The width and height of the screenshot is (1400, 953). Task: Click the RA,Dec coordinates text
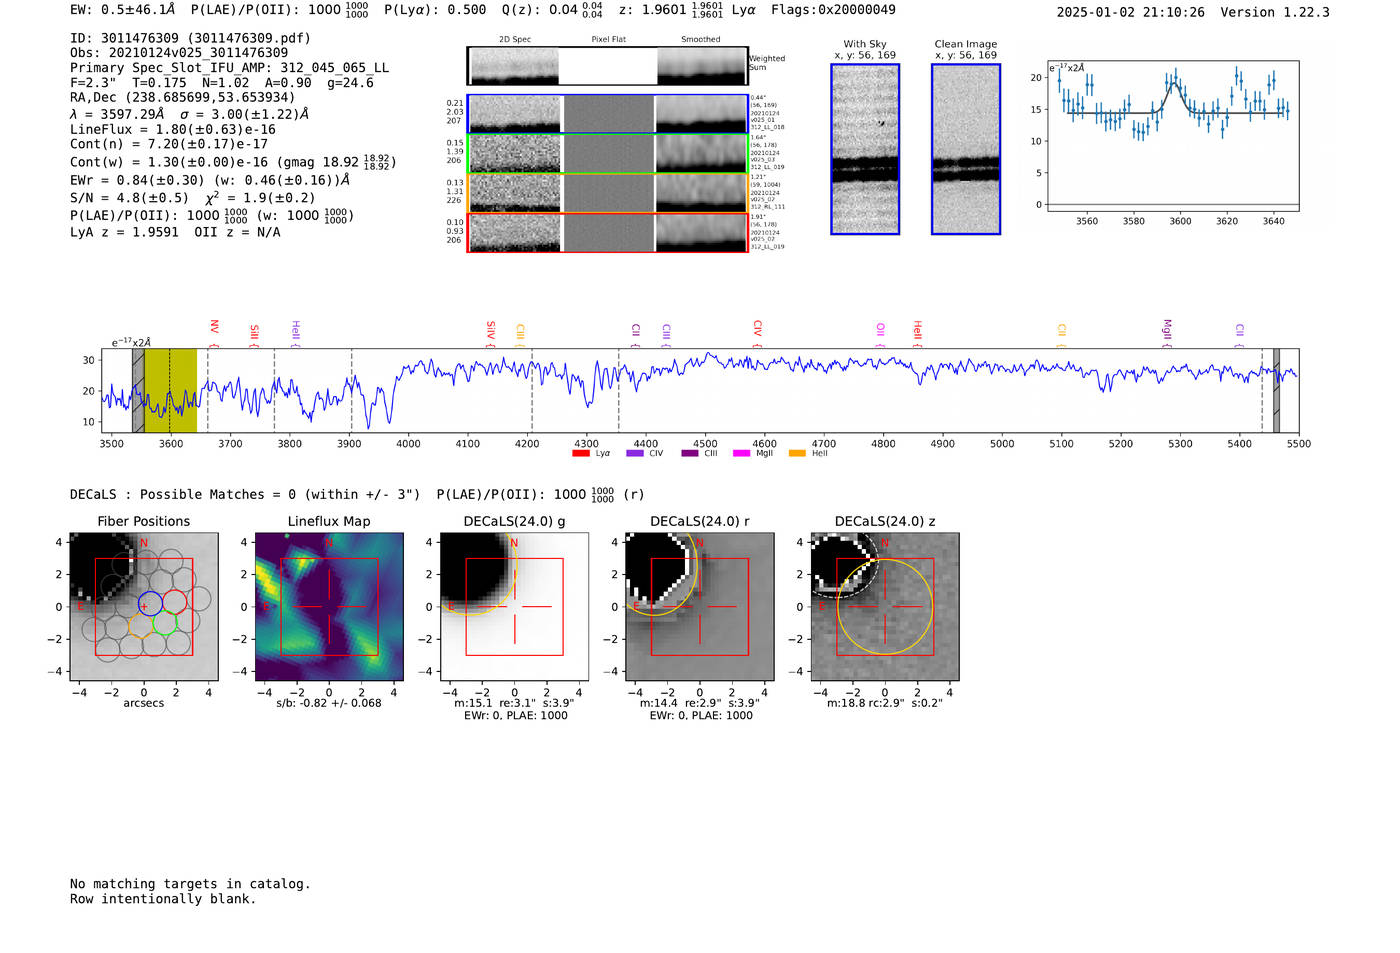pos(183,98)
